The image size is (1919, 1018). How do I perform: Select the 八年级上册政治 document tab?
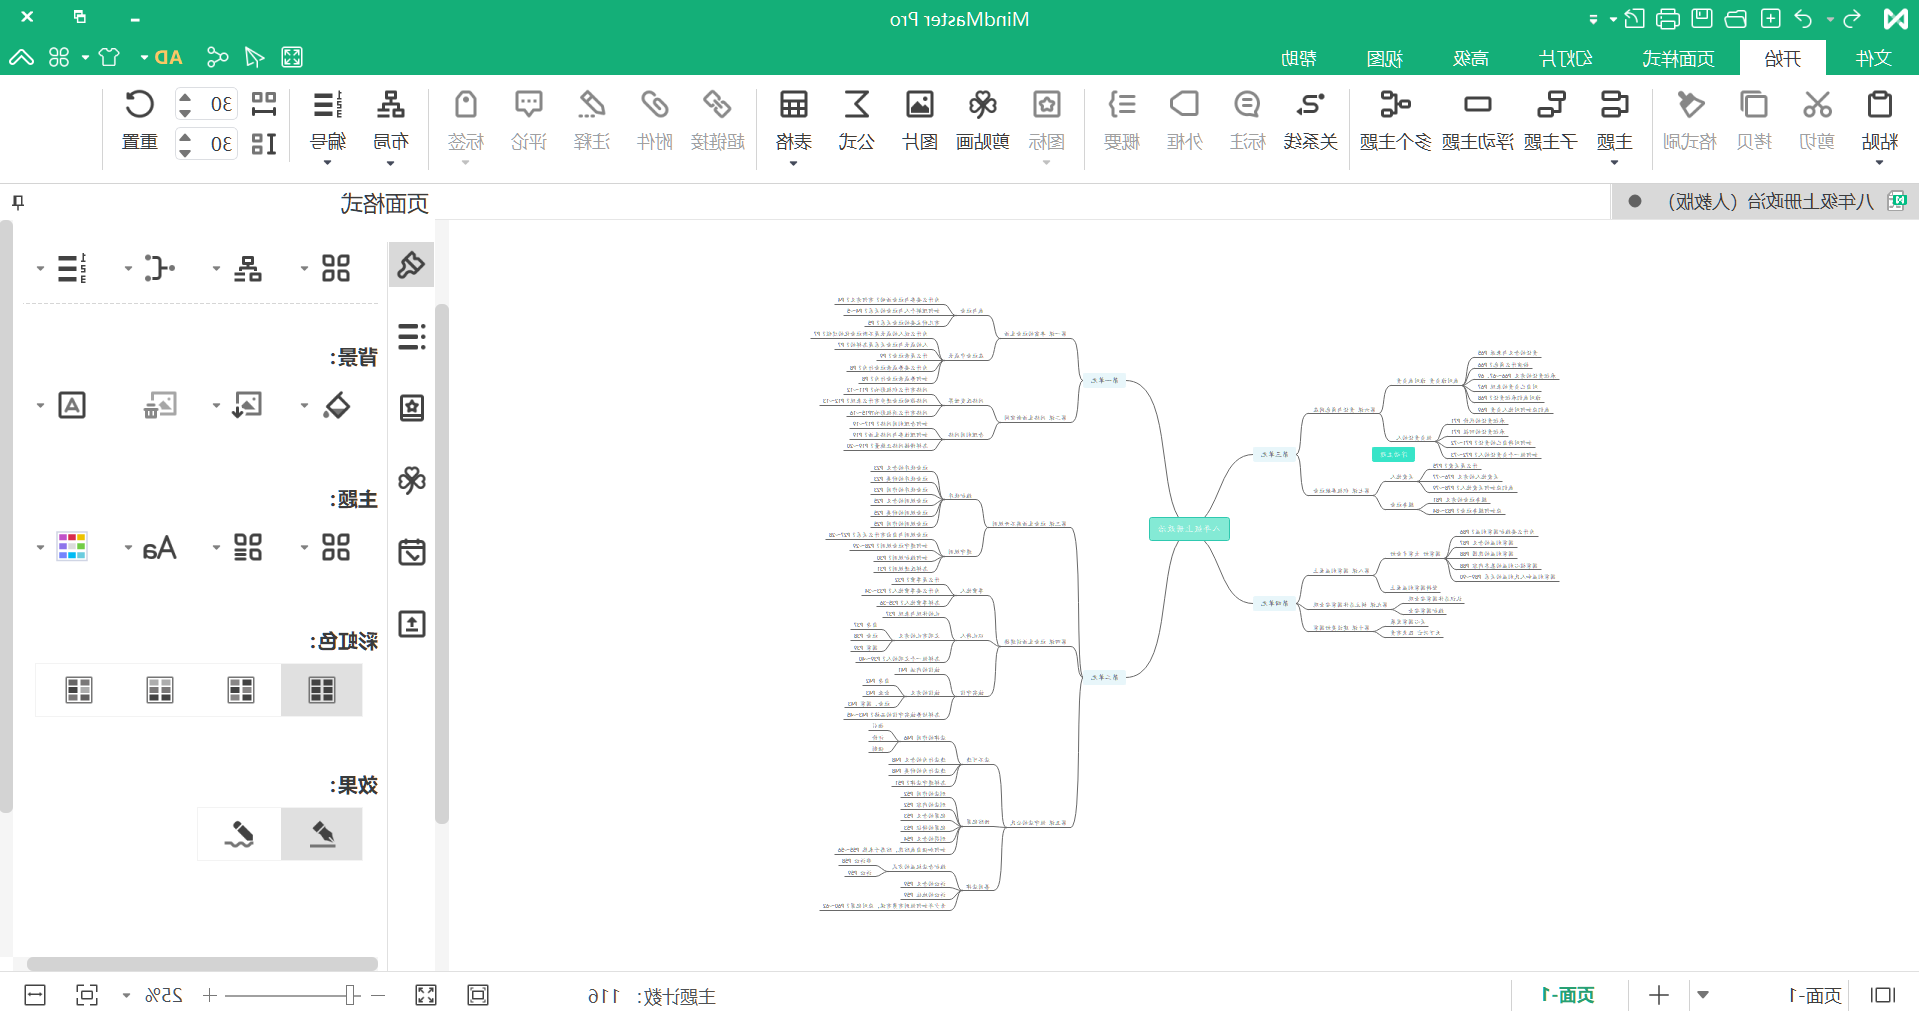[x=1765, y=201]
